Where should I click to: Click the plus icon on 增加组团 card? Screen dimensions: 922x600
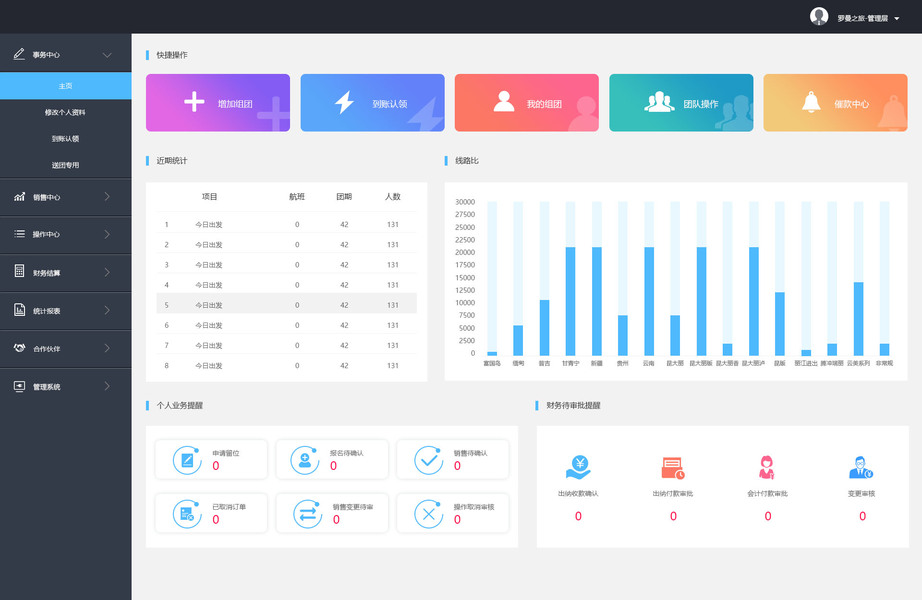click(x=194, y=102)
